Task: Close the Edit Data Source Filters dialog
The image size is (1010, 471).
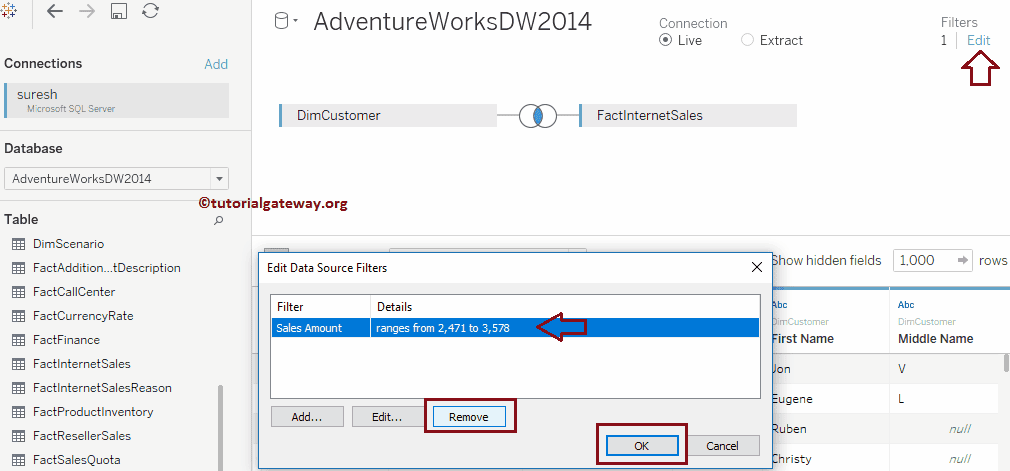Action: pyautogui.click(x=758, y=267)
